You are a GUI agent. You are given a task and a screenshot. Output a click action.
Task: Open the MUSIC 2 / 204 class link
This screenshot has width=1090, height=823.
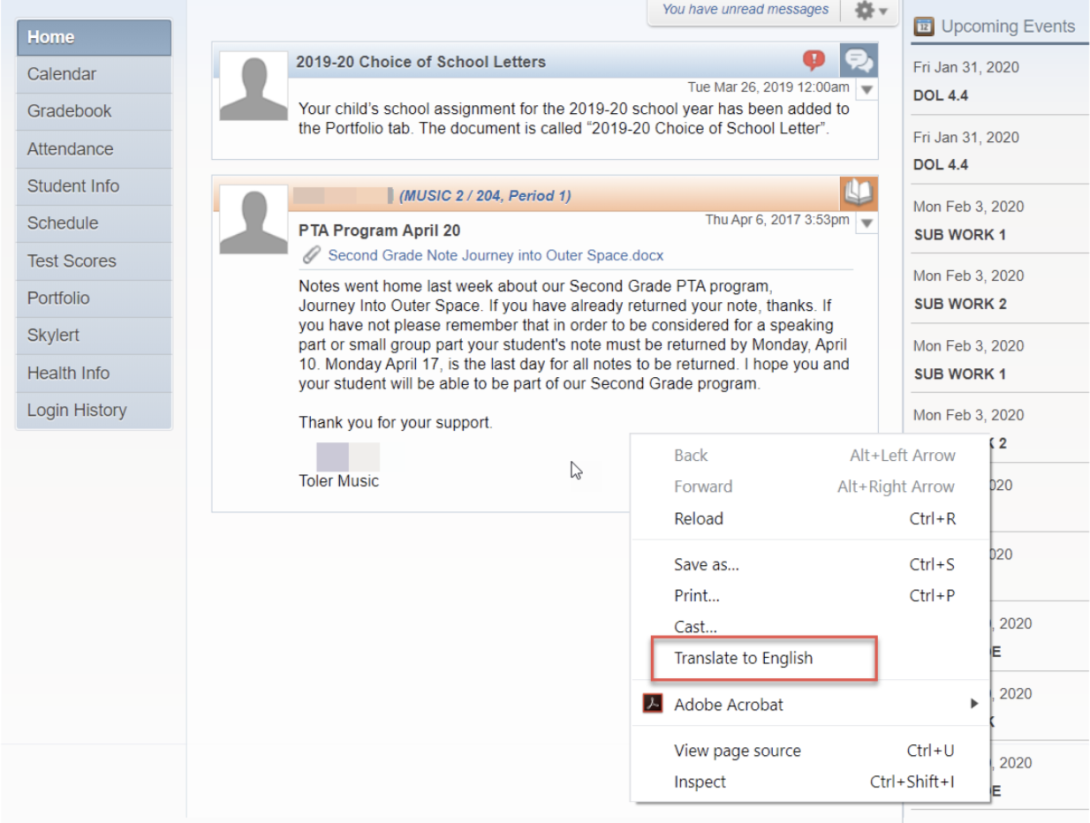click(485, 196)
